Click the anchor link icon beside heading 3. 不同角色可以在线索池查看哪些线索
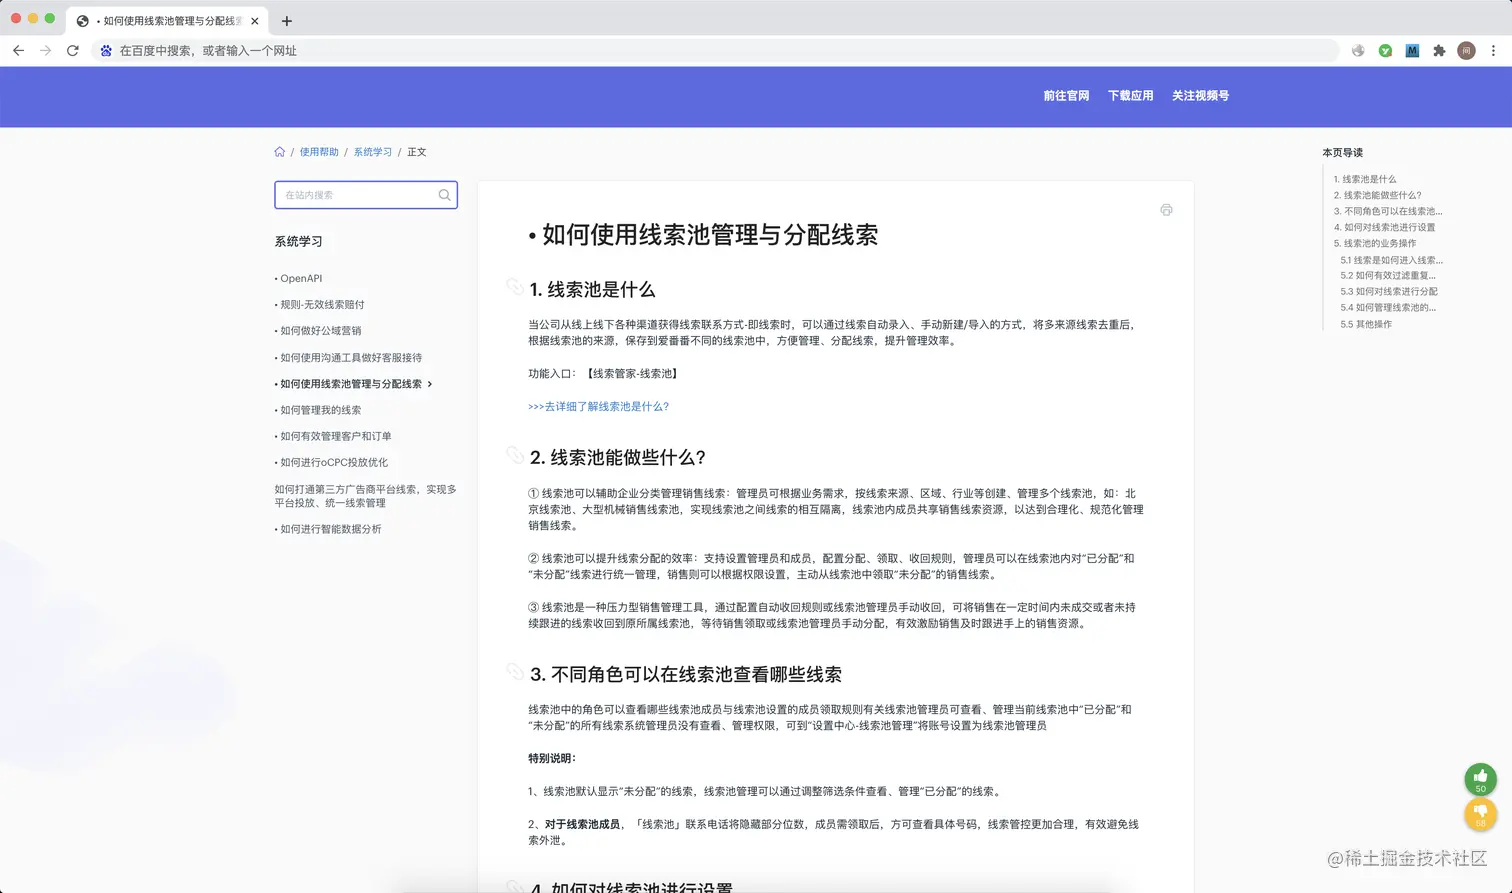This screenshot has width=1512, height=893. [514, 672]
